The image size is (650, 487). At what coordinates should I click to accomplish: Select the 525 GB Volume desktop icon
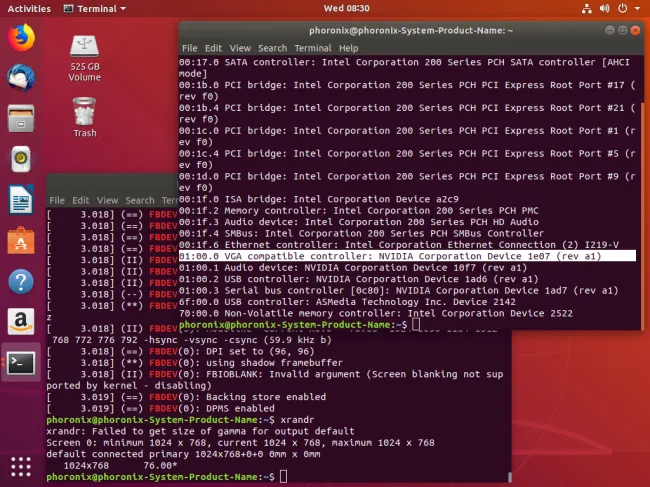pyautogui.click(x=85, y=59)
